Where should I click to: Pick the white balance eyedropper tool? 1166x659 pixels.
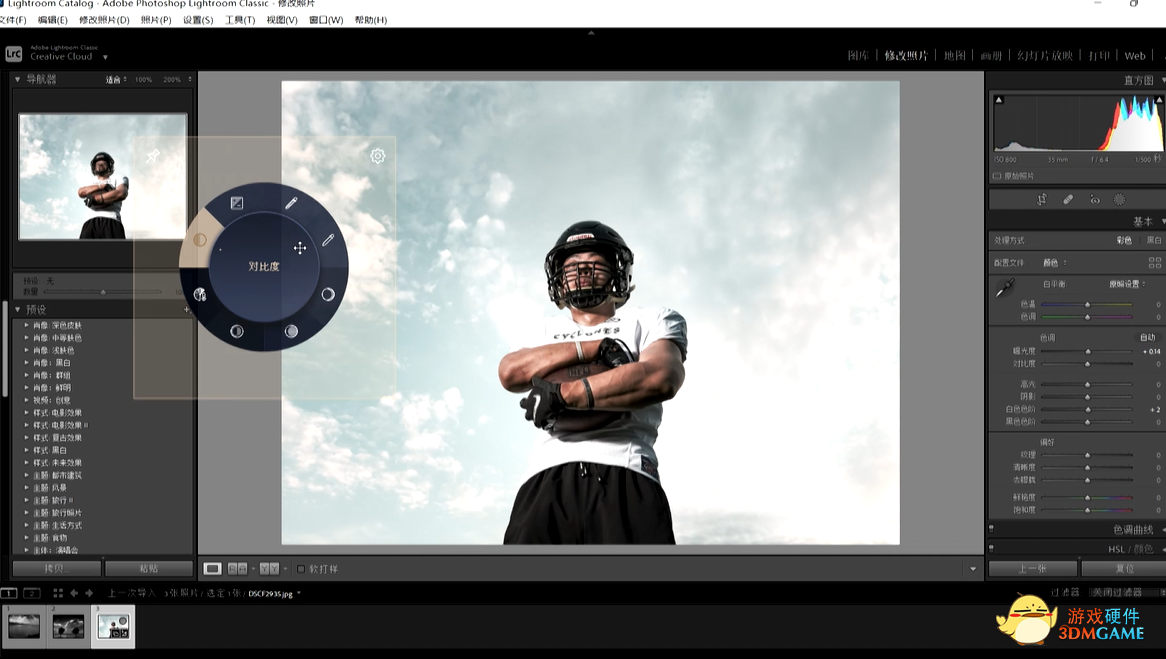(1004, 289)
